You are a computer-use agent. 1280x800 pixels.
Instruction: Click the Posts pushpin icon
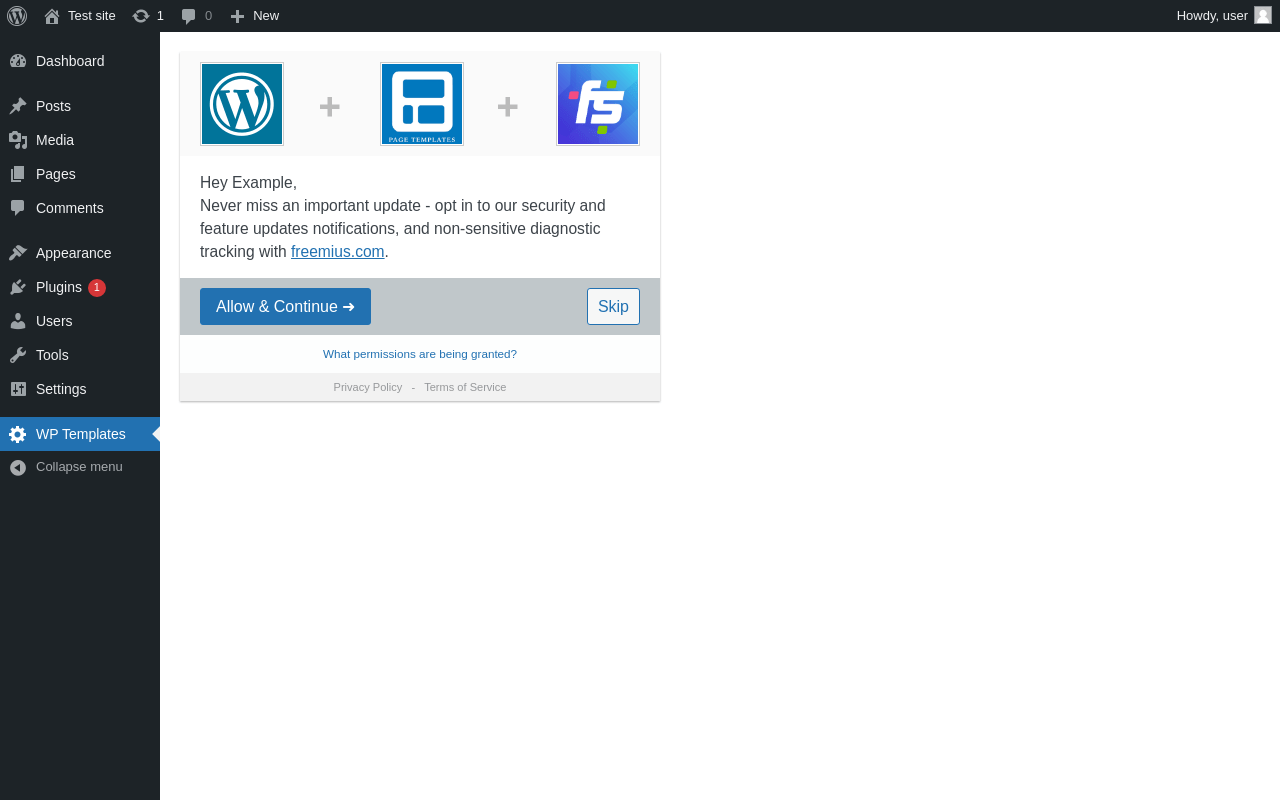[18, 106]
